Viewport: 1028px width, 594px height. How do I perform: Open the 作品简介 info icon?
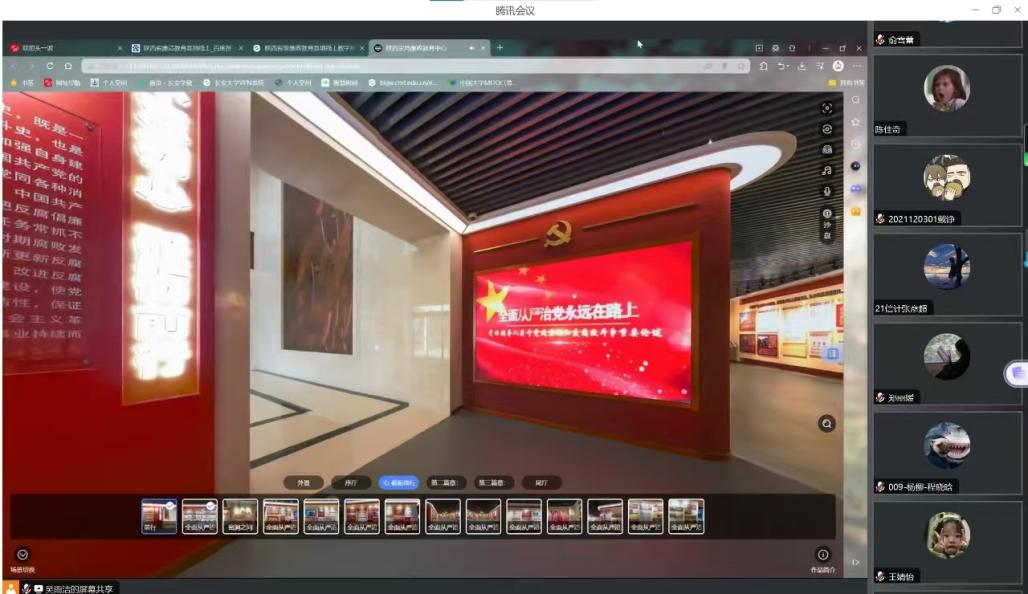point(822,555)
